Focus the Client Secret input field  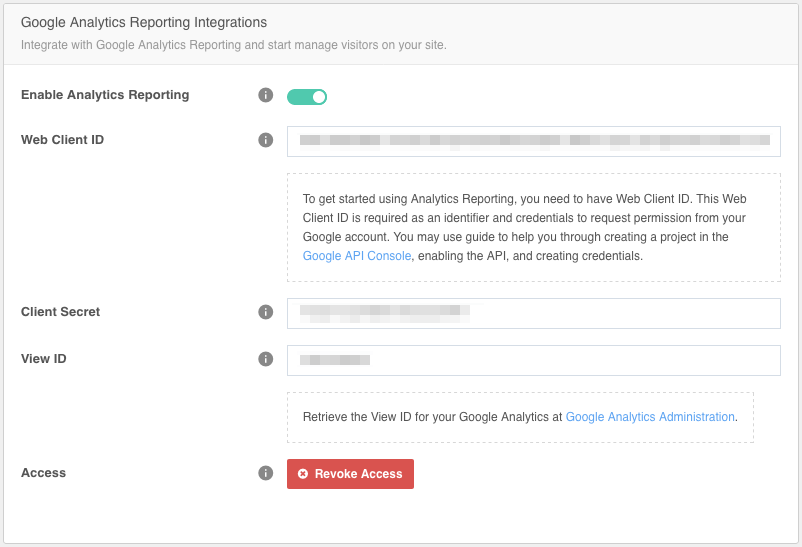(x=533, y=313)
